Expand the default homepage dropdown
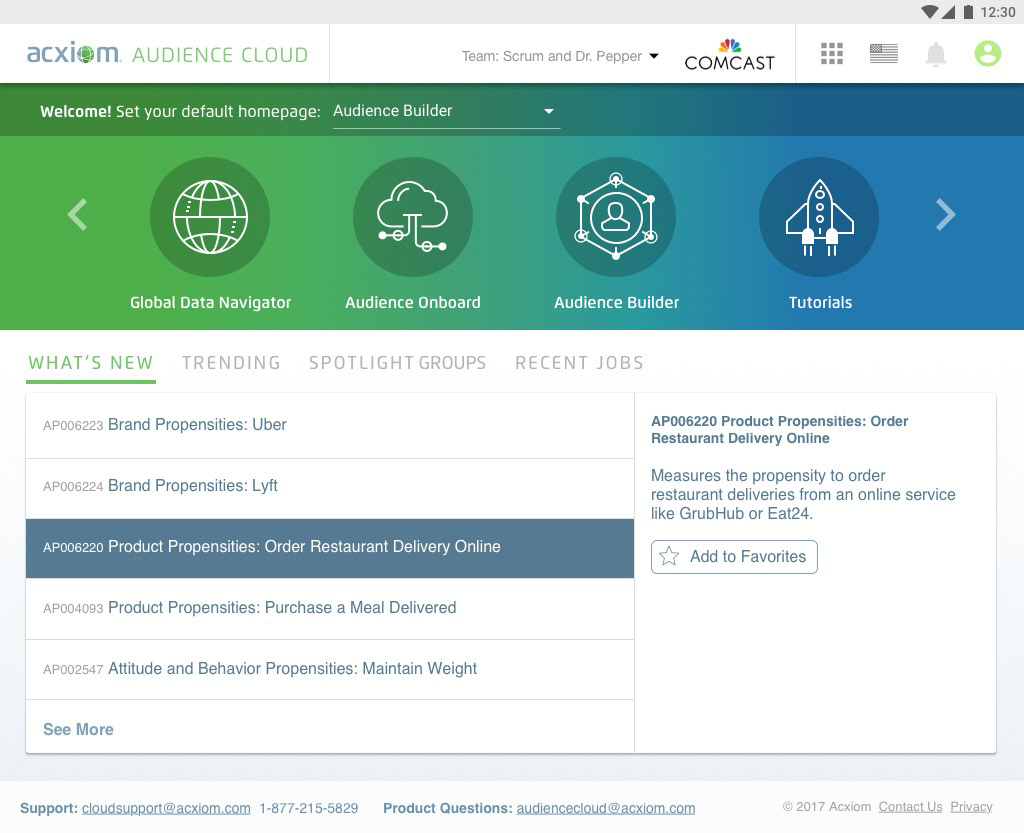The width and height of the screenshot is (1024, 833). click(446, 111)
